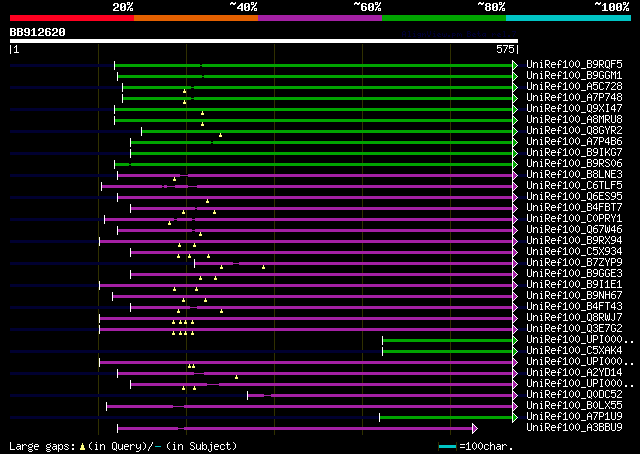Screen dimensions: 640x454
Task: Select the UniRef100_C6TLF5 label
Action: click(x=574, y=186)
